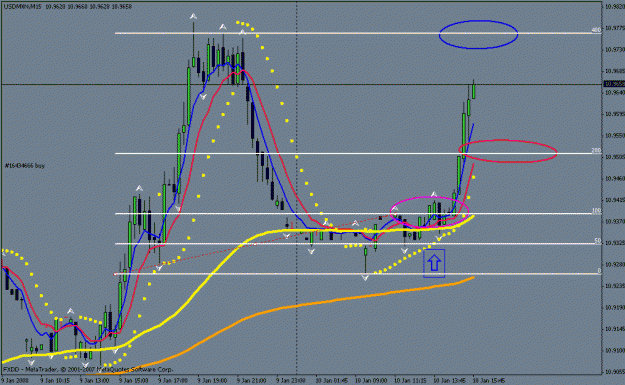The height and width of the screenshot is (385, 625).
Task: Click the '10 Jan 09:00' time axis label
Action: (x=371, y=381)
